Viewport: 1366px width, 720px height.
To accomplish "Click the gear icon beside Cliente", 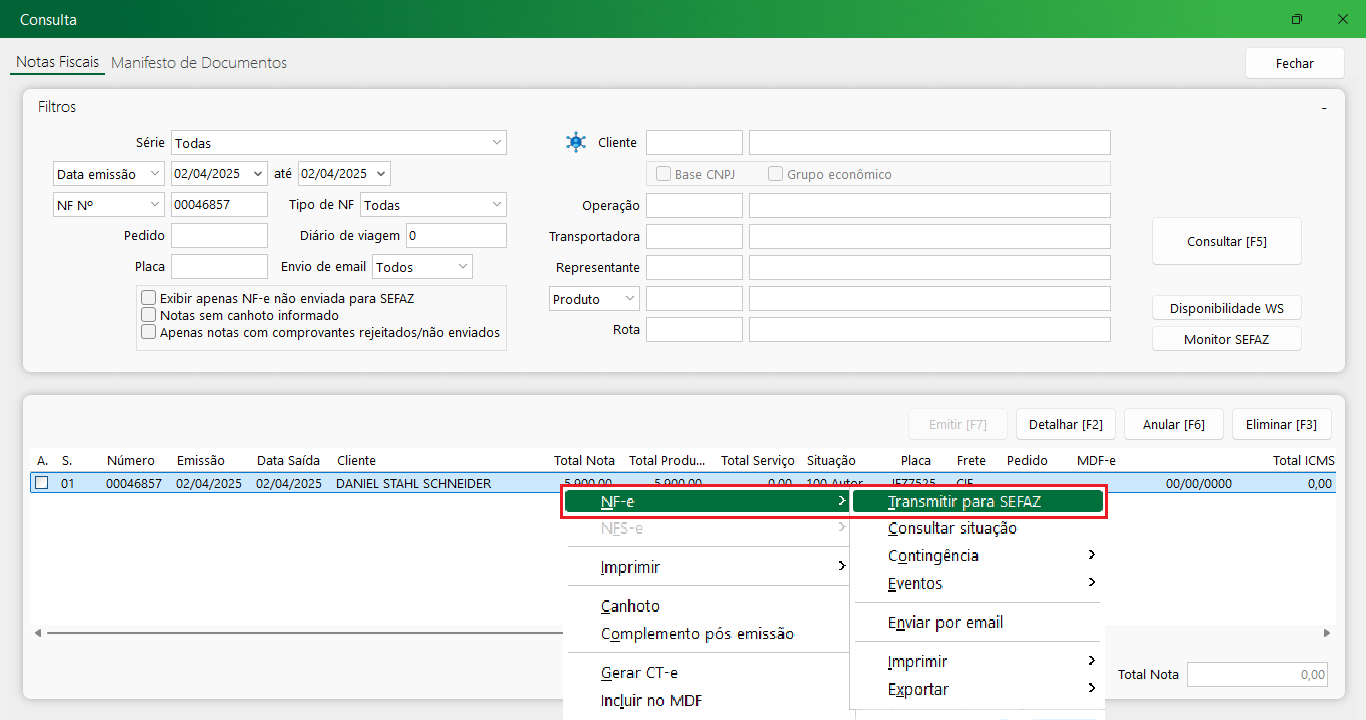I will [576, 142].
